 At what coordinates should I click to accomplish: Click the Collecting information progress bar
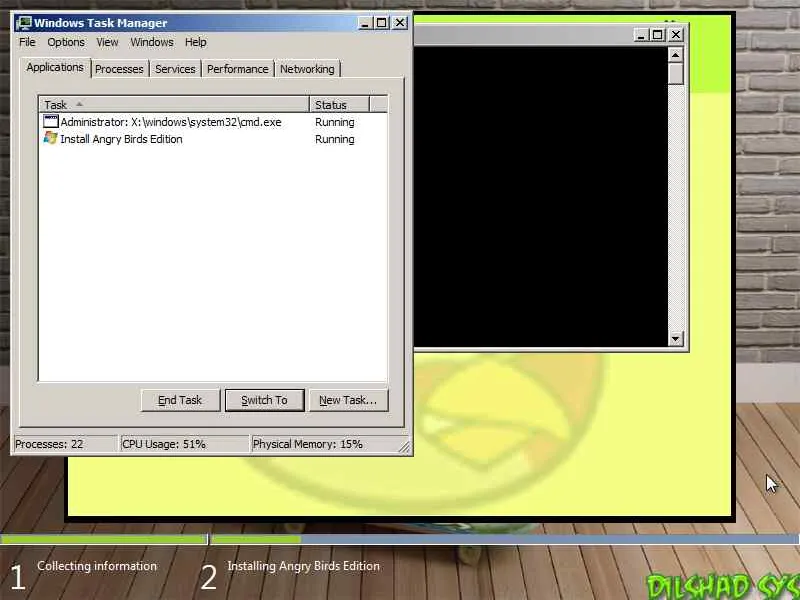pos(103,539)
